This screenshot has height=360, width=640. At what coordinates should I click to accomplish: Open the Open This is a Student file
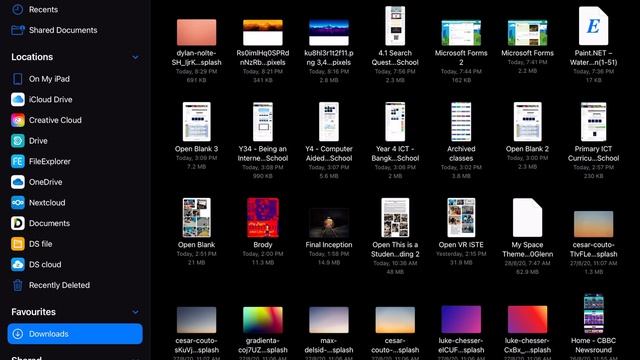pos(395,218)
